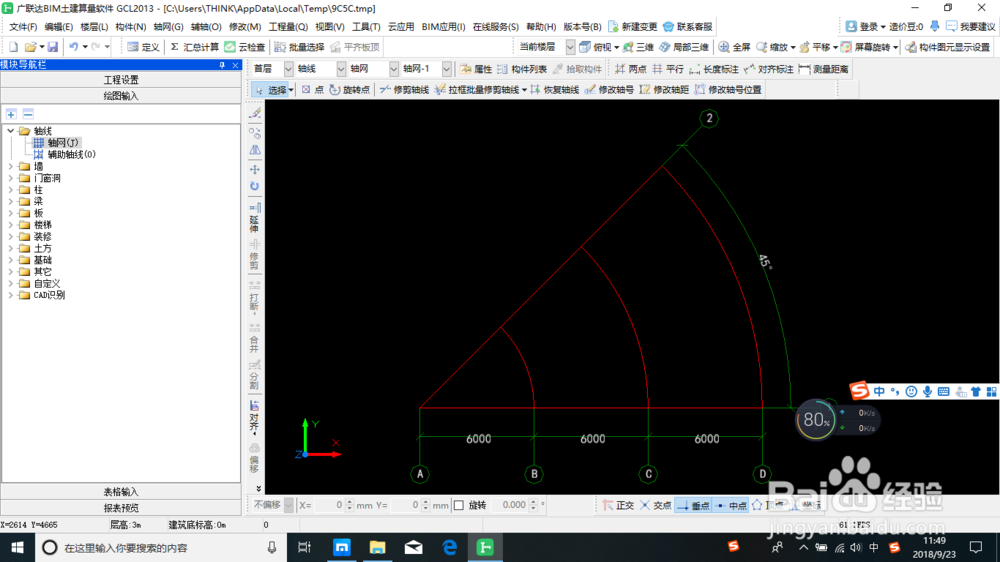1000x562 pixels.
Task: Click the 云检查 cloud check tool
Action: pyautogui.click(x=245, y=47)
